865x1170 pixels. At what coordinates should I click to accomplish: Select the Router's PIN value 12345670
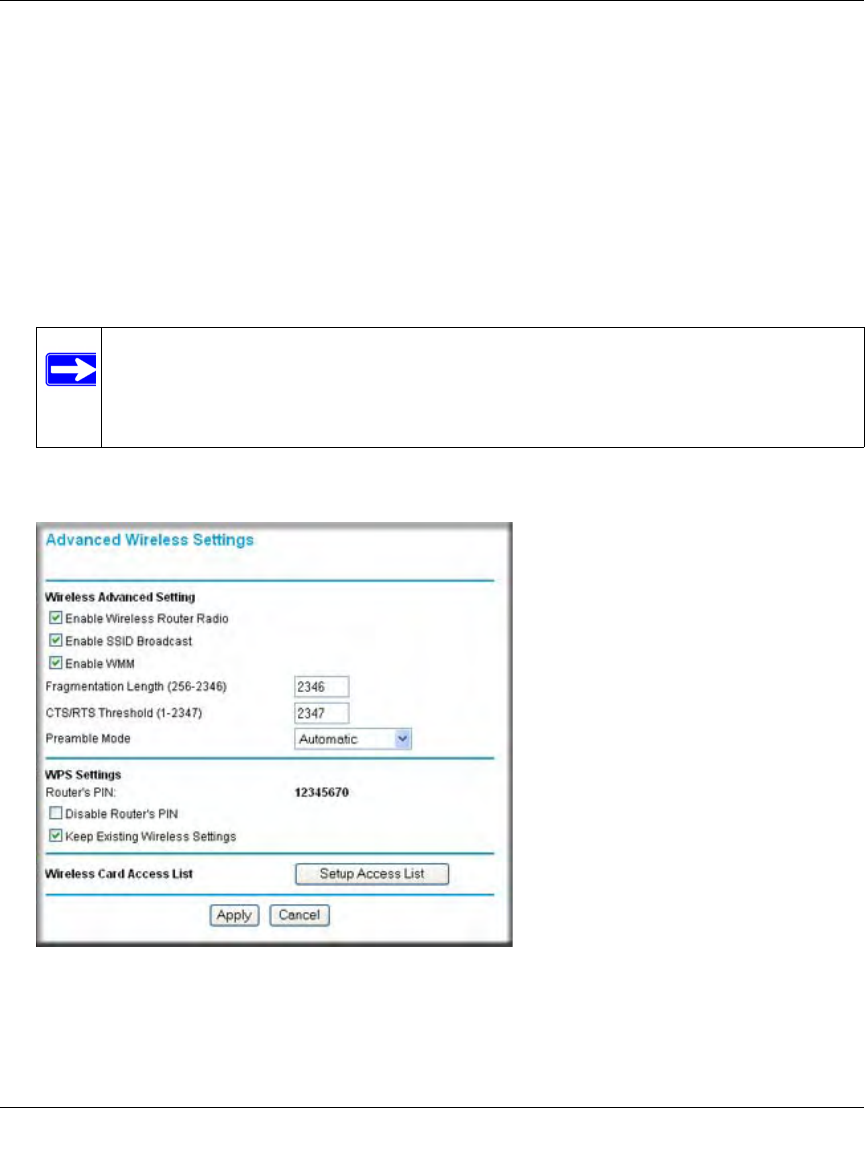click(x=322, y=792)
